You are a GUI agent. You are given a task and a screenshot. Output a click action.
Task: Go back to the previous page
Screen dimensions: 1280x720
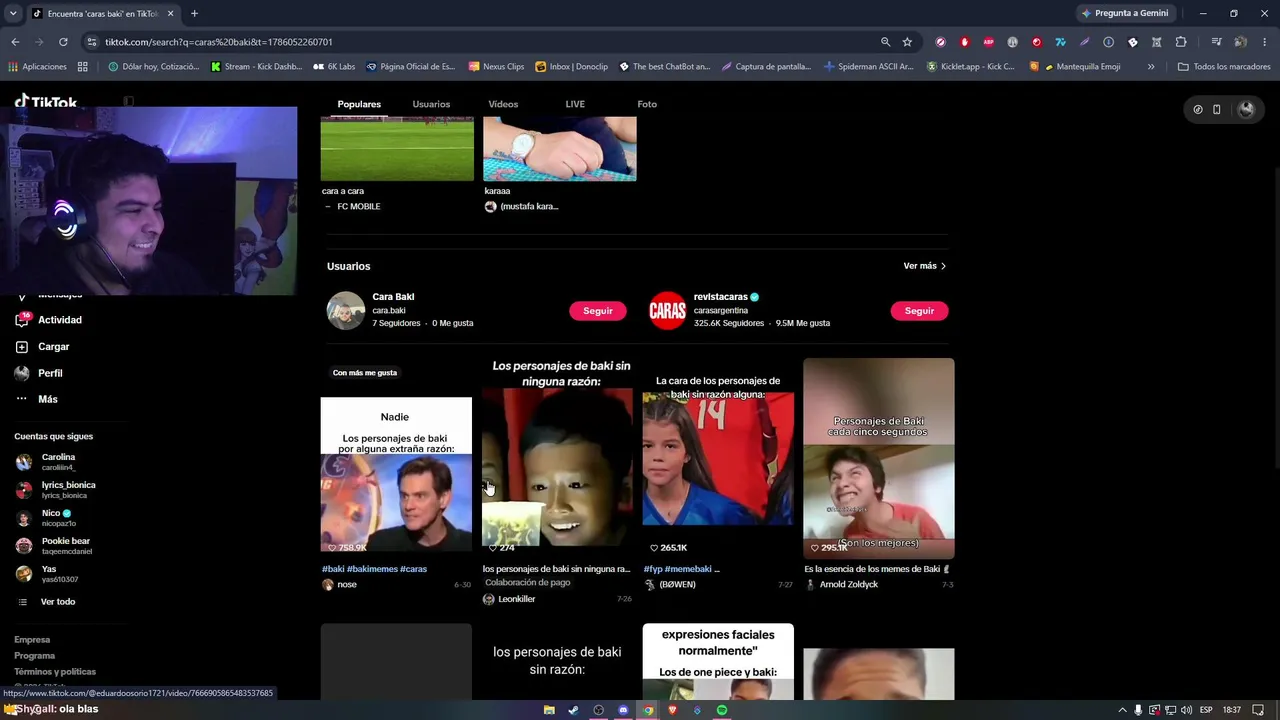pos(15,42)
